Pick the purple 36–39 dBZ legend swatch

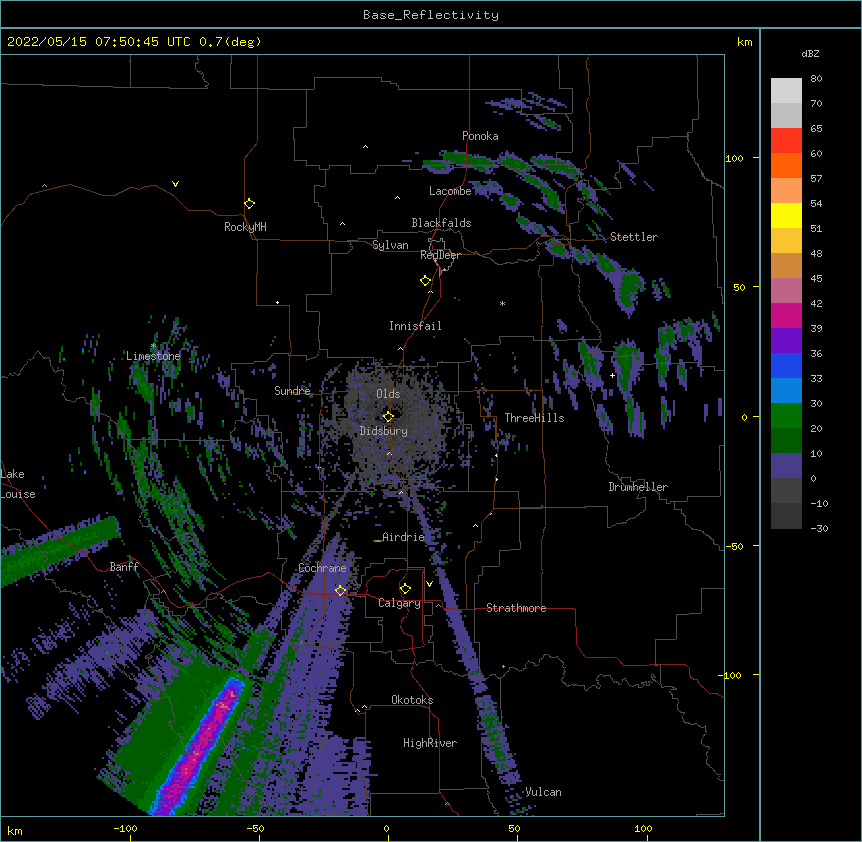point(786,341)
